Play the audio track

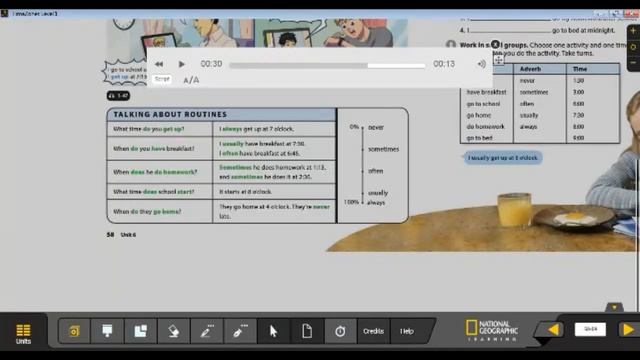coord(182,64)
